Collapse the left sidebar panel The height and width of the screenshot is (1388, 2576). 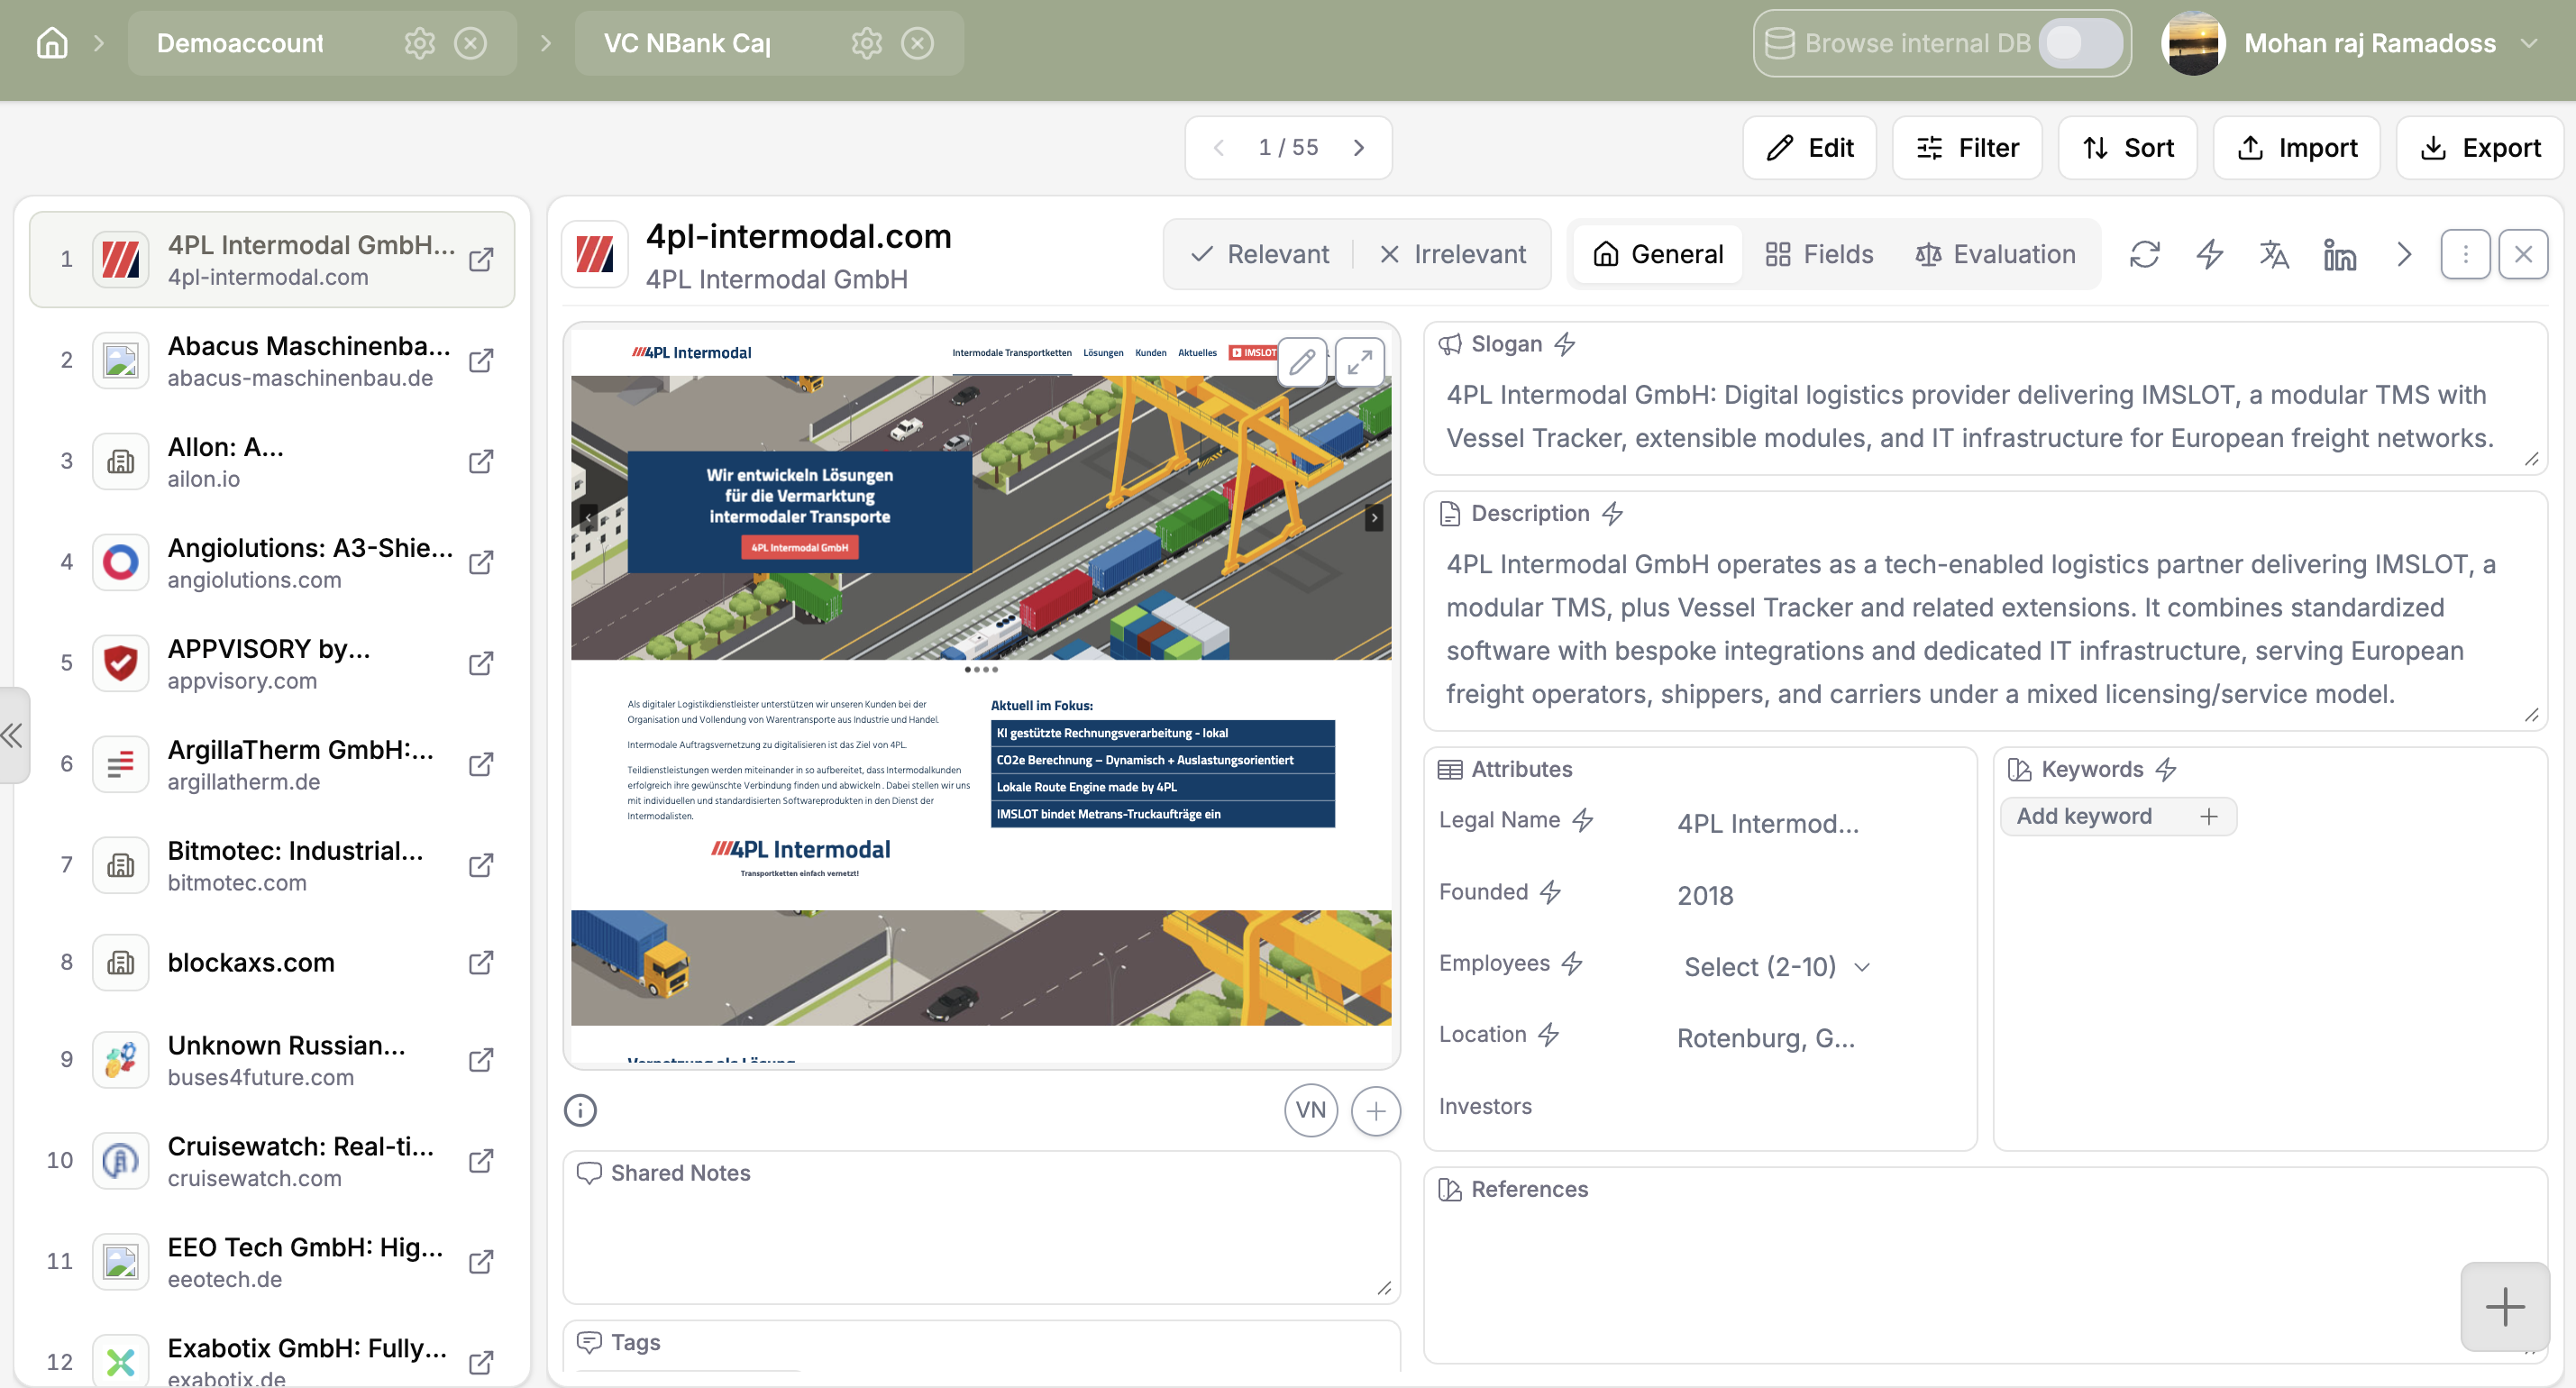(x=13, y=735)
